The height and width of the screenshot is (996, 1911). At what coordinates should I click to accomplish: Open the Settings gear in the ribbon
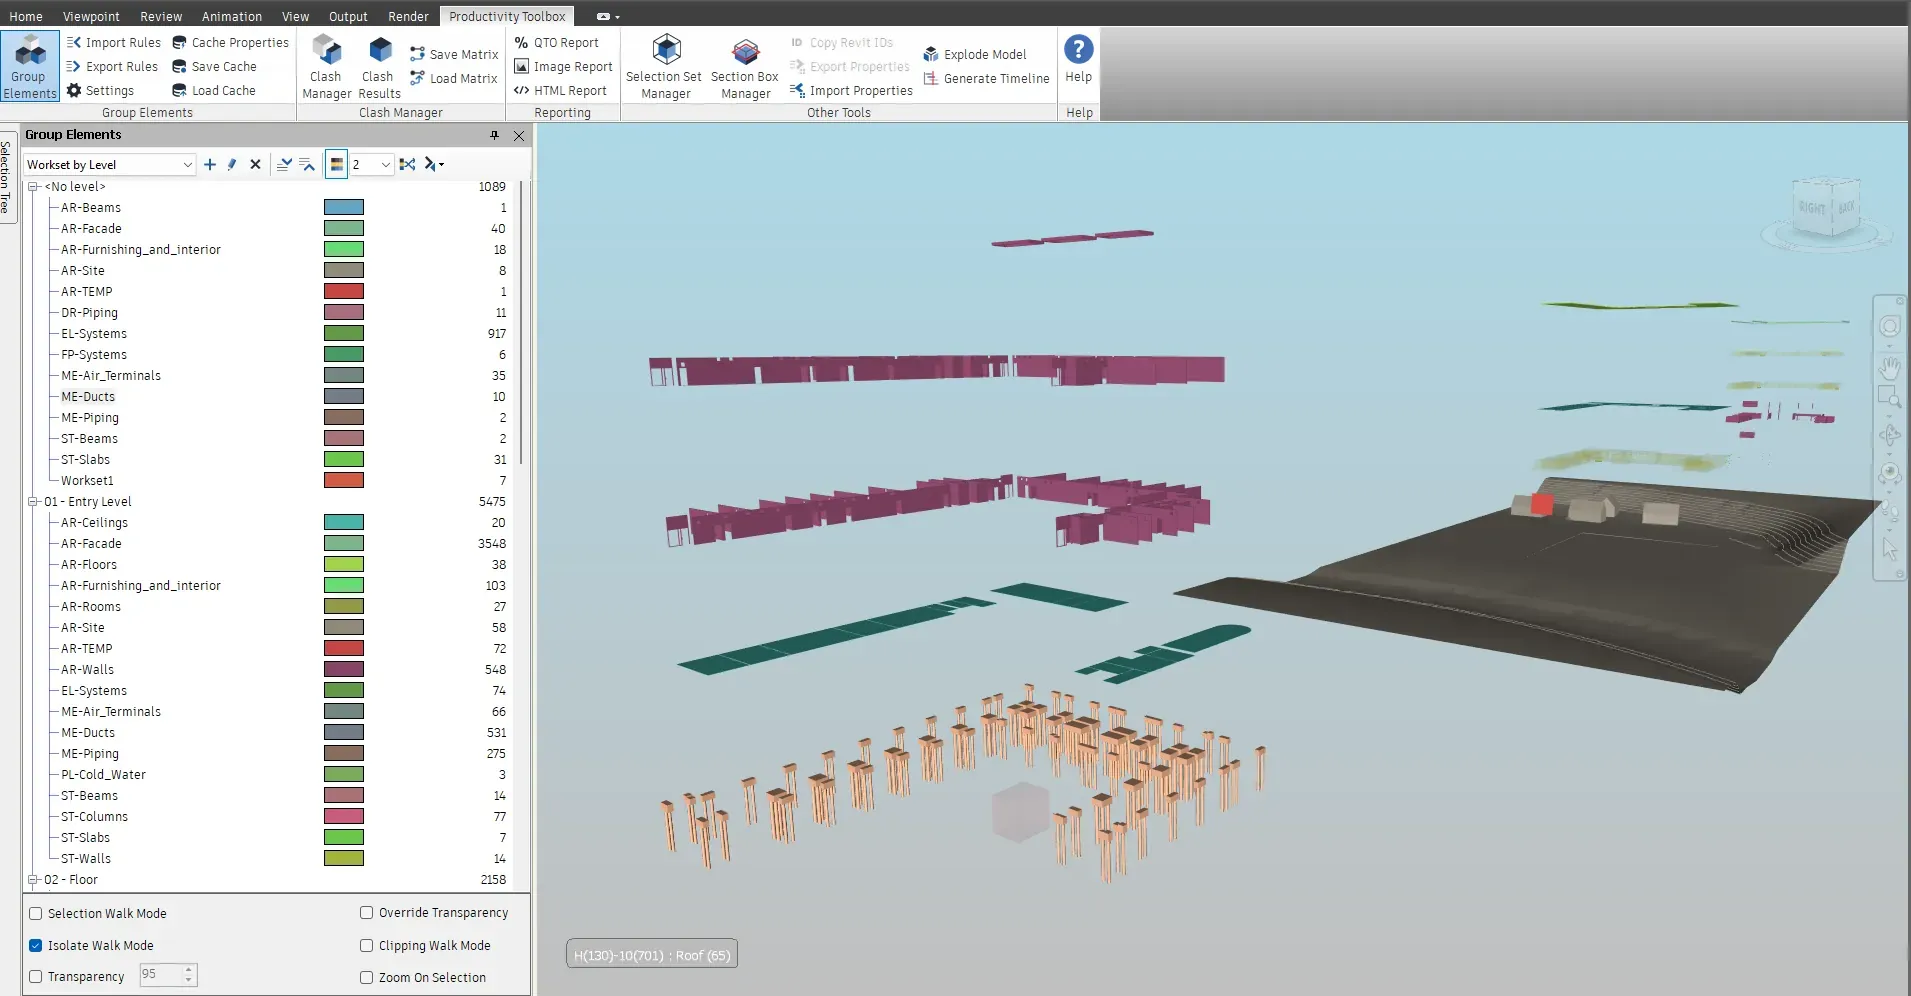[x=100, y=90]
